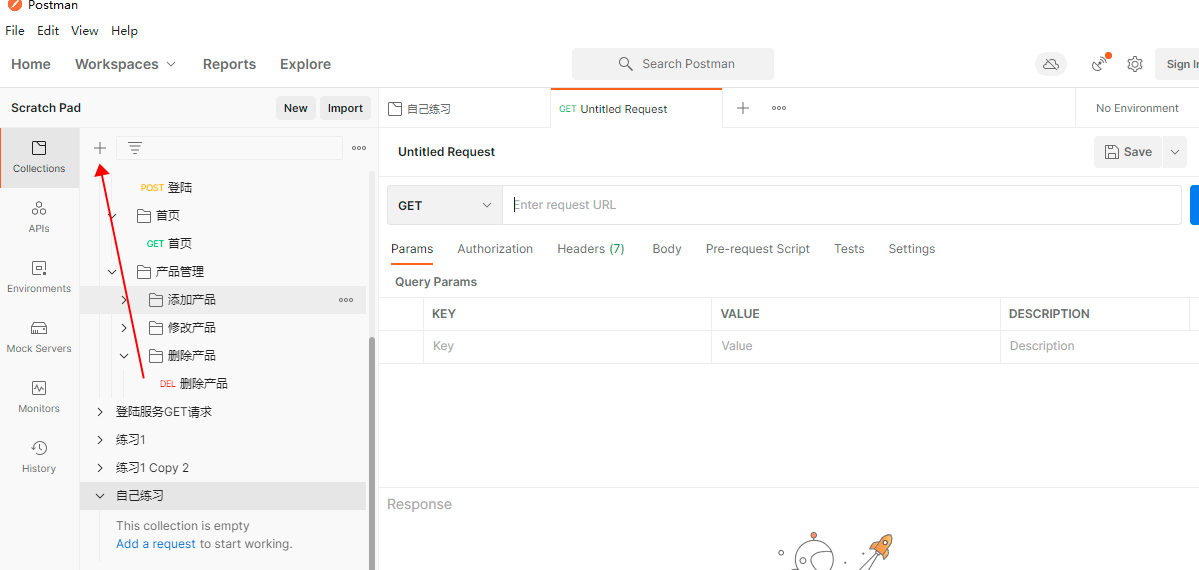Go to Home
Viewport: 1199px width, 570px height.
point(31,64)
